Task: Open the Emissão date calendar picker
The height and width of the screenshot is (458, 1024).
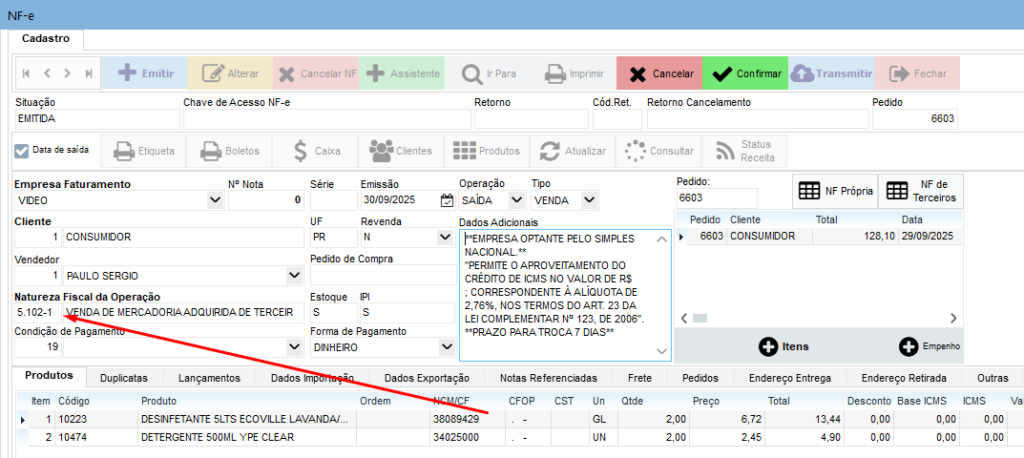Action: pyautogui.click(x=447, y=201)
